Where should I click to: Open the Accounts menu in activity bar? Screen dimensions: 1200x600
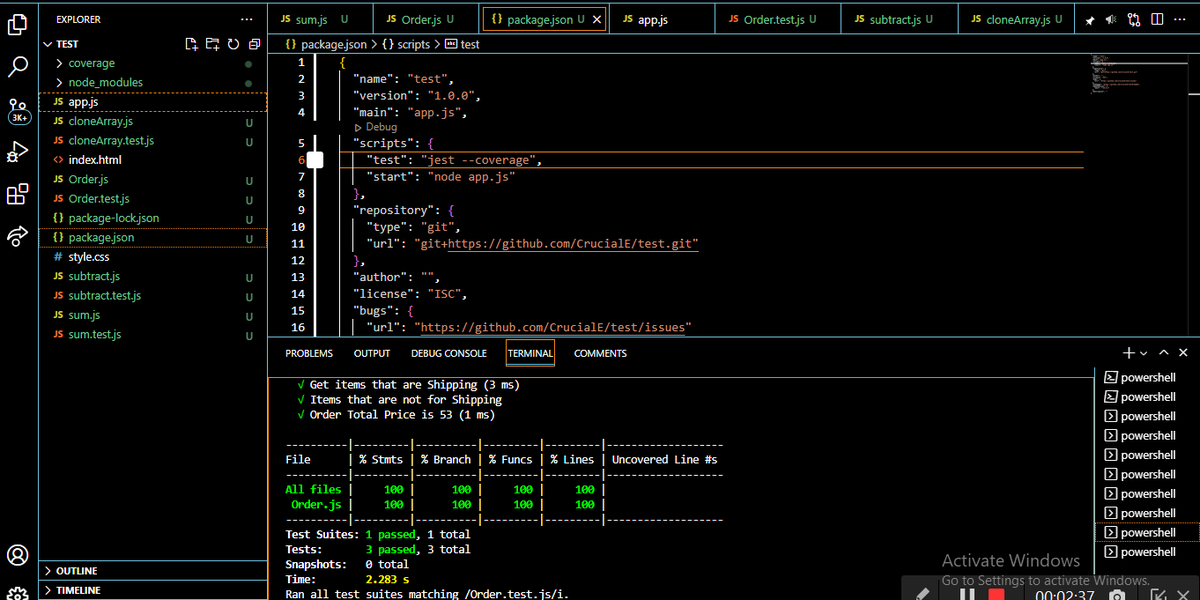17,555
